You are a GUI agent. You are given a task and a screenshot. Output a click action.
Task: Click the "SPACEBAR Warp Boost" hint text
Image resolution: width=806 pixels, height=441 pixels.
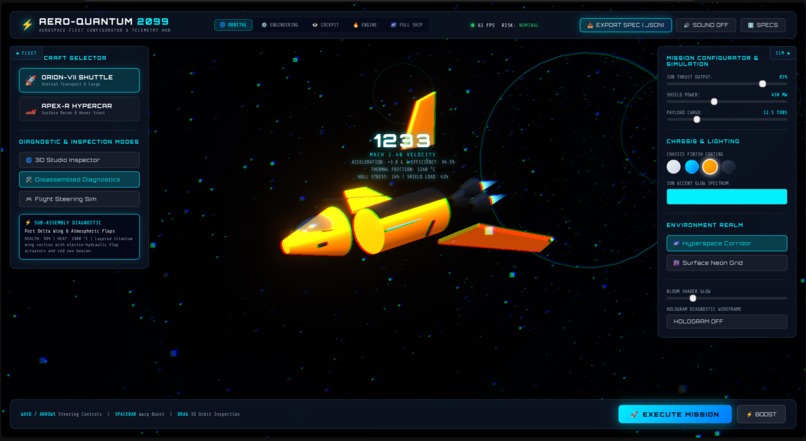tap(139, 414)
